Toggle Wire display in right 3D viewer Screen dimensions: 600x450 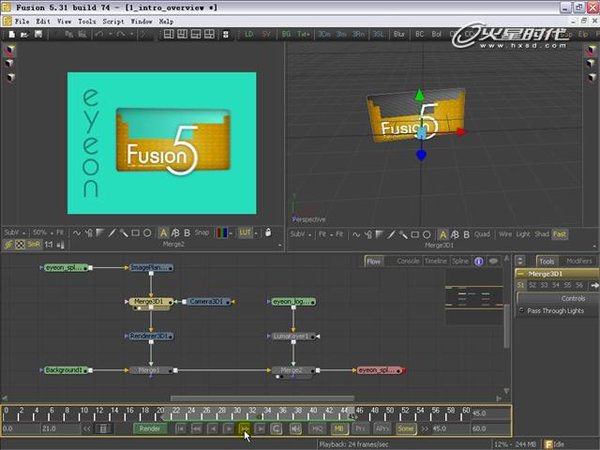coord(505,234)
